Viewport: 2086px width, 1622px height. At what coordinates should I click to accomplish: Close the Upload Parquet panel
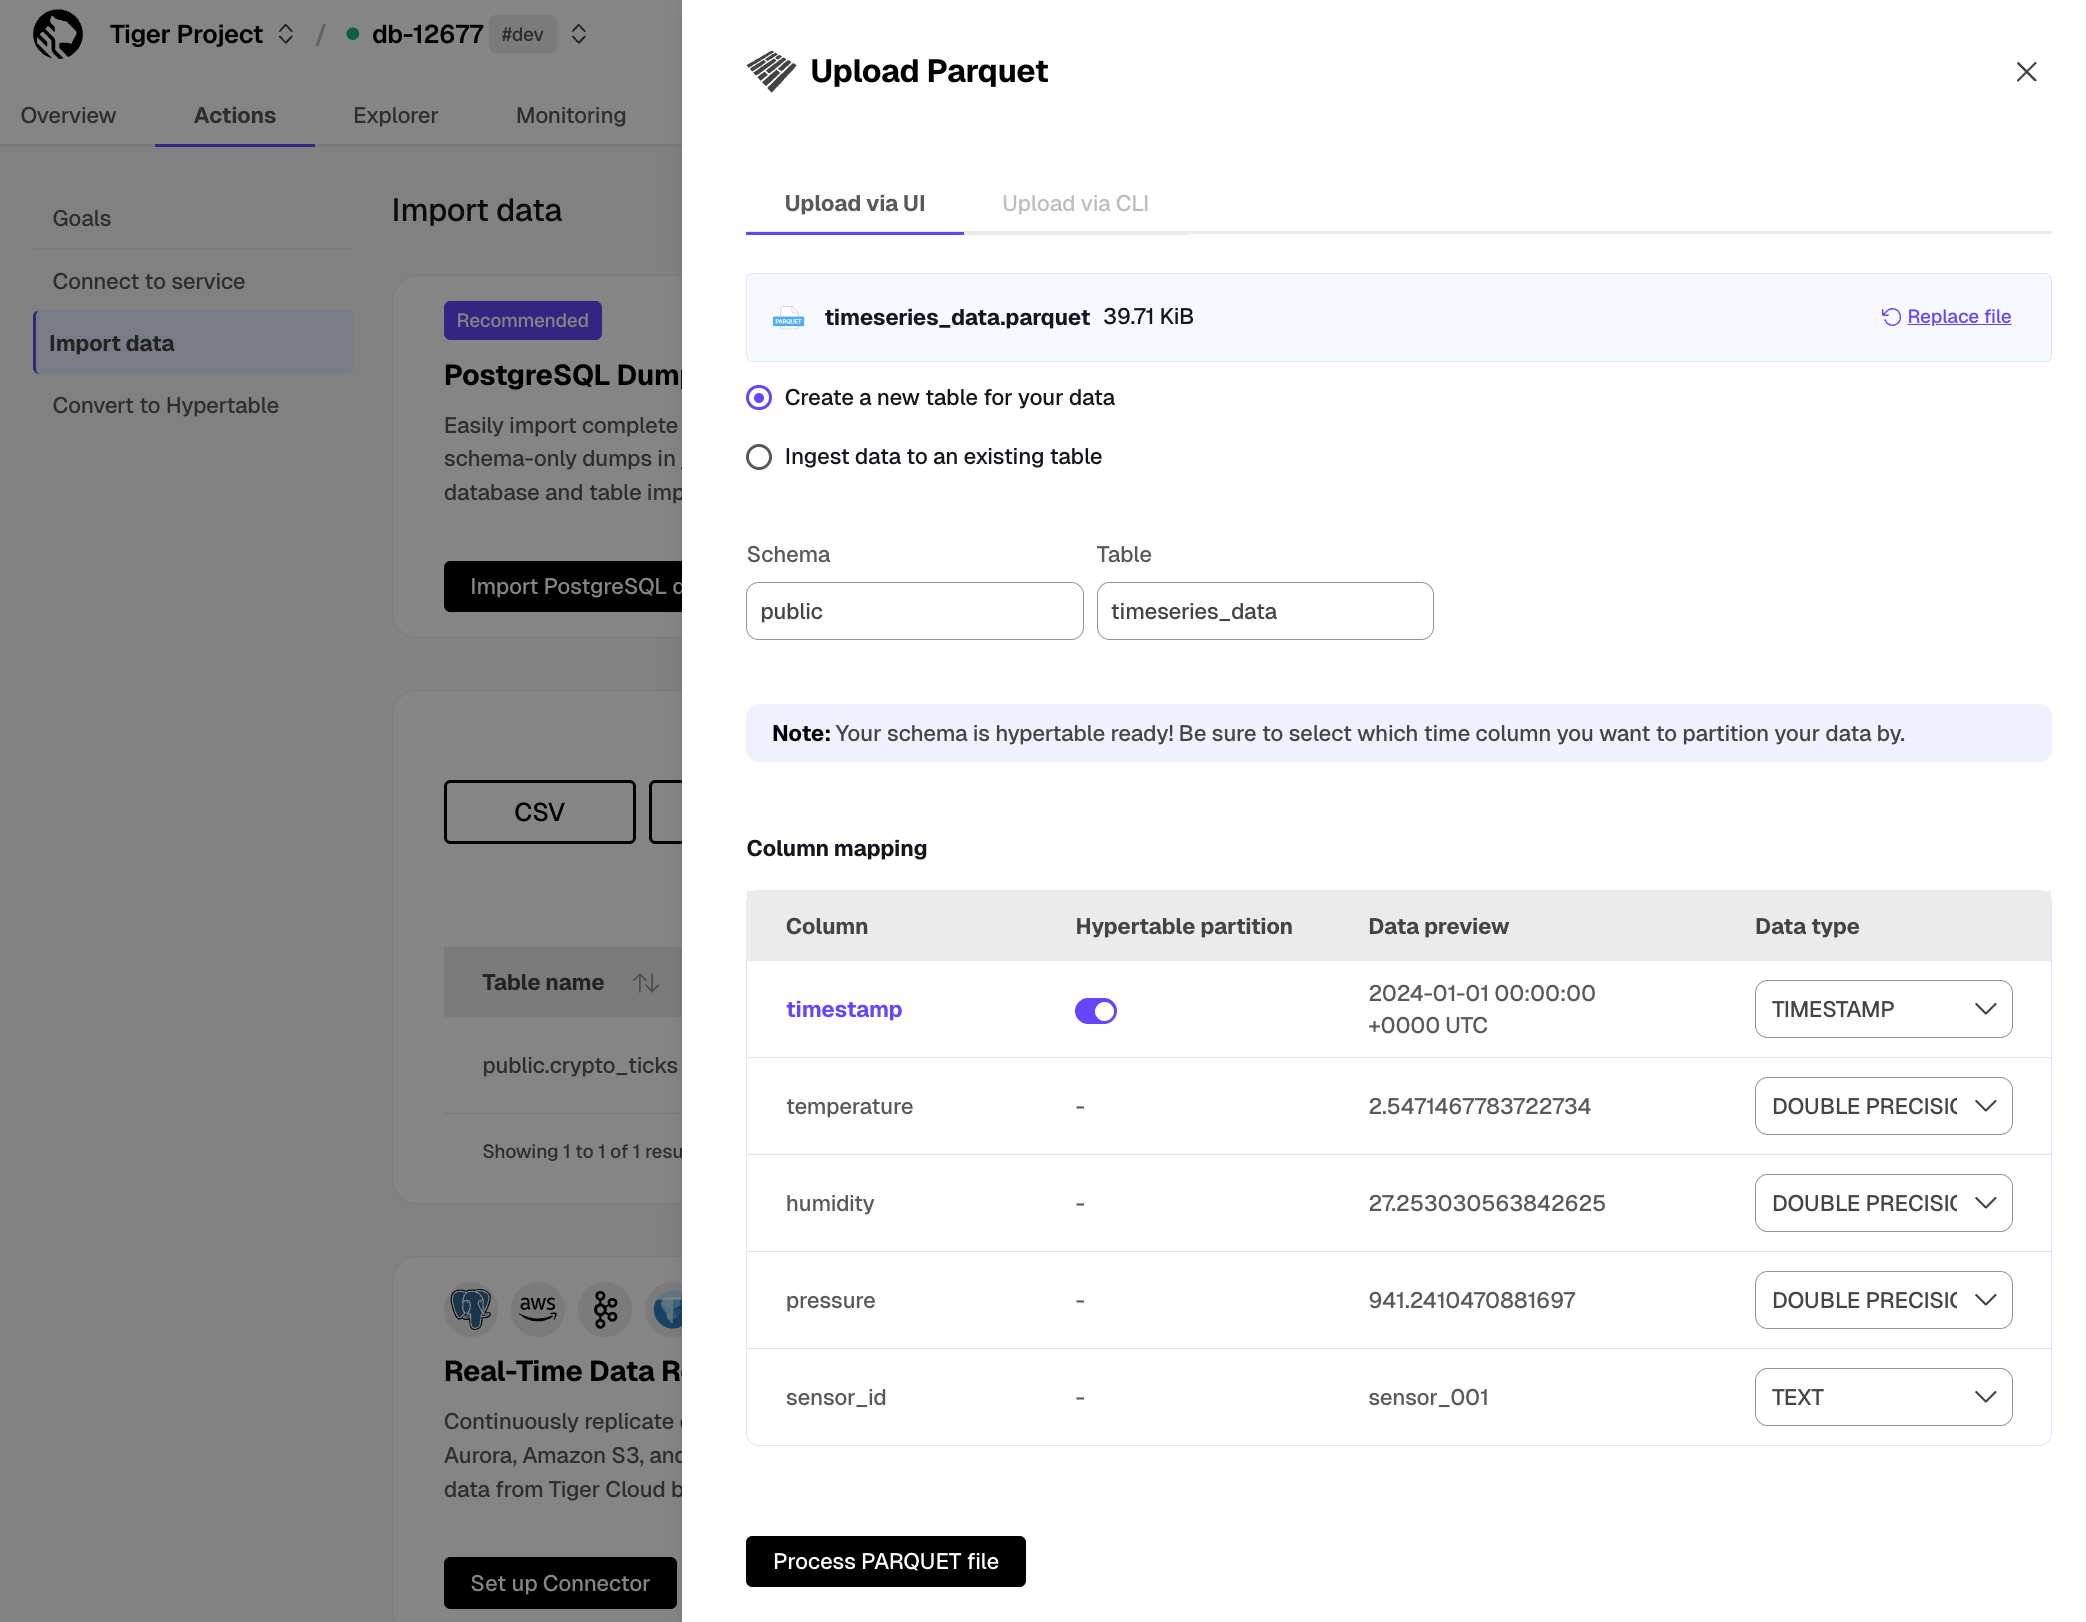click(x=2026, y=72)
